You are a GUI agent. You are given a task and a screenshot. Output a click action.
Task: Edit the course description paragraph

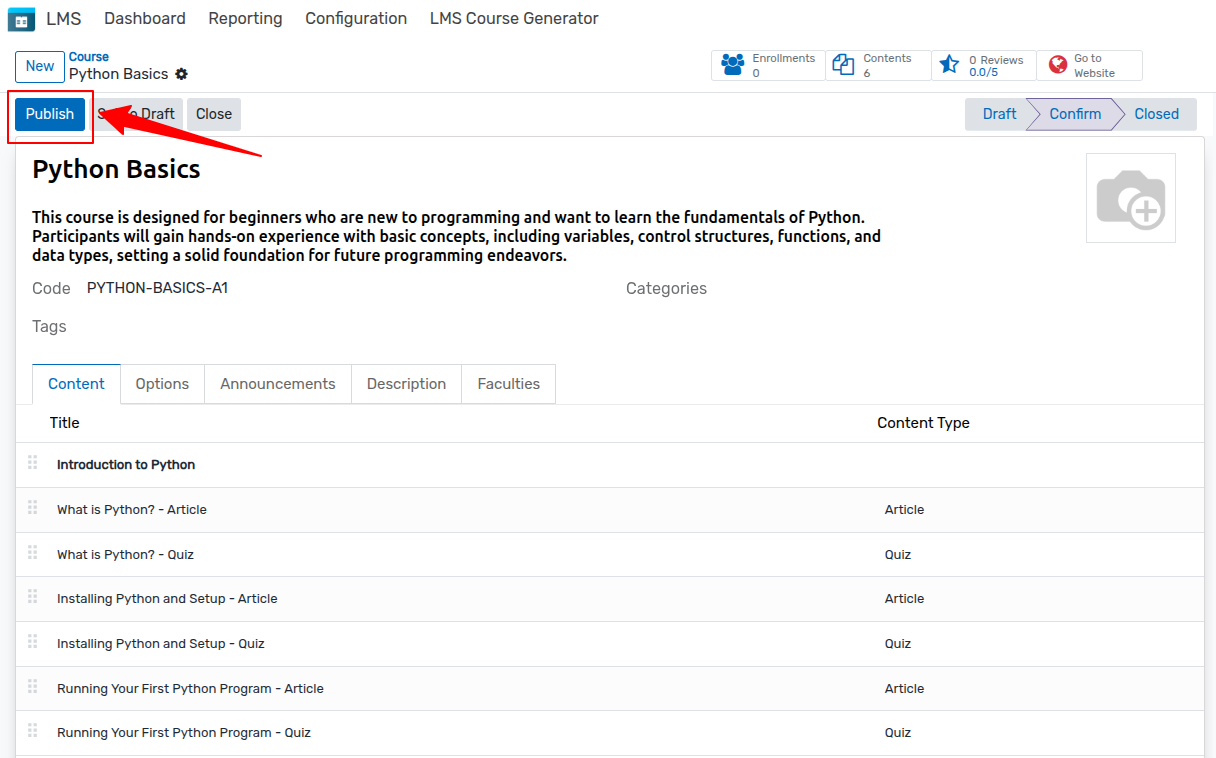(456, 236)
